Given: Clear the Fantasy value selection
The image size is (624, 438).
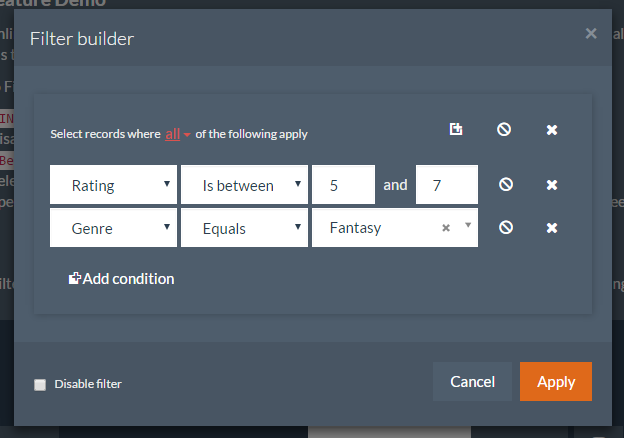Looking at the screenshot, I should [446, 228].
